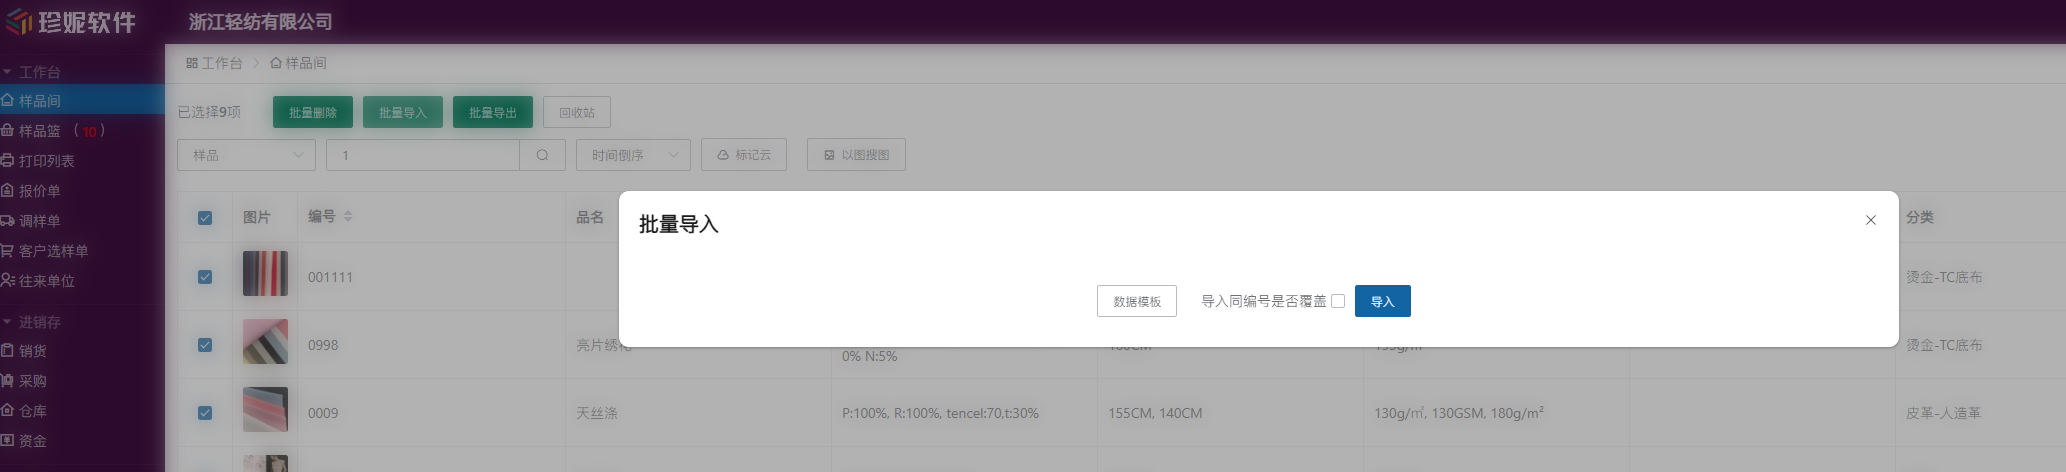Collapse the 工作台 sidebar group
Screen dimensions: 2066x472
[31, 72]
